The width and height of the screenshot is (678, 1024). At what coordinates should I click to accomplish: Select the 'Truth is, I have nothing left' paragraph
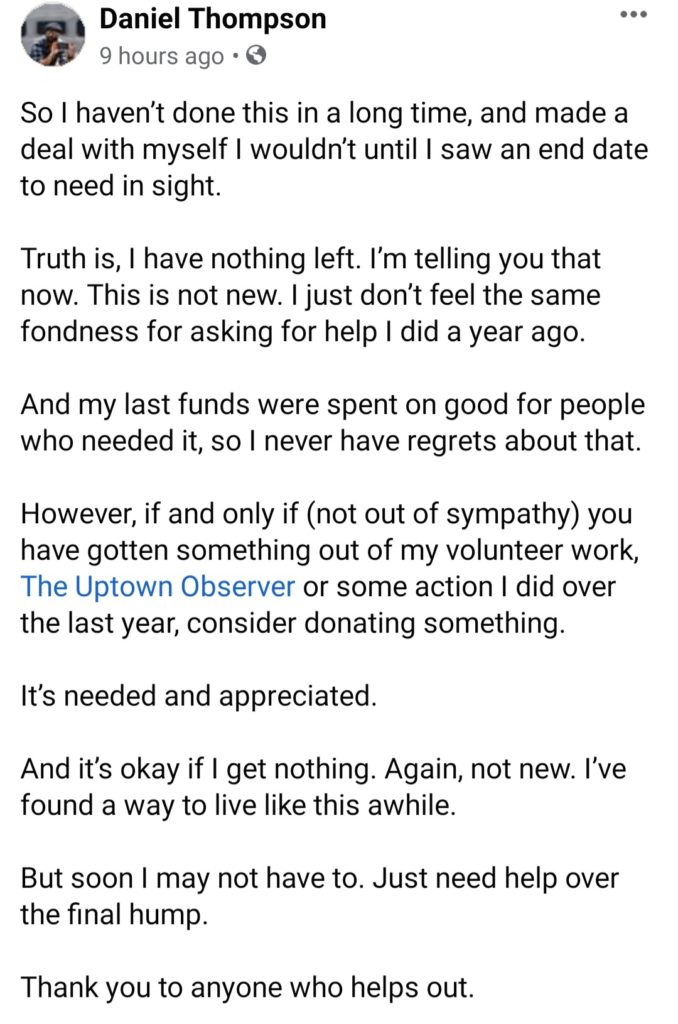[x=310, y=295]
